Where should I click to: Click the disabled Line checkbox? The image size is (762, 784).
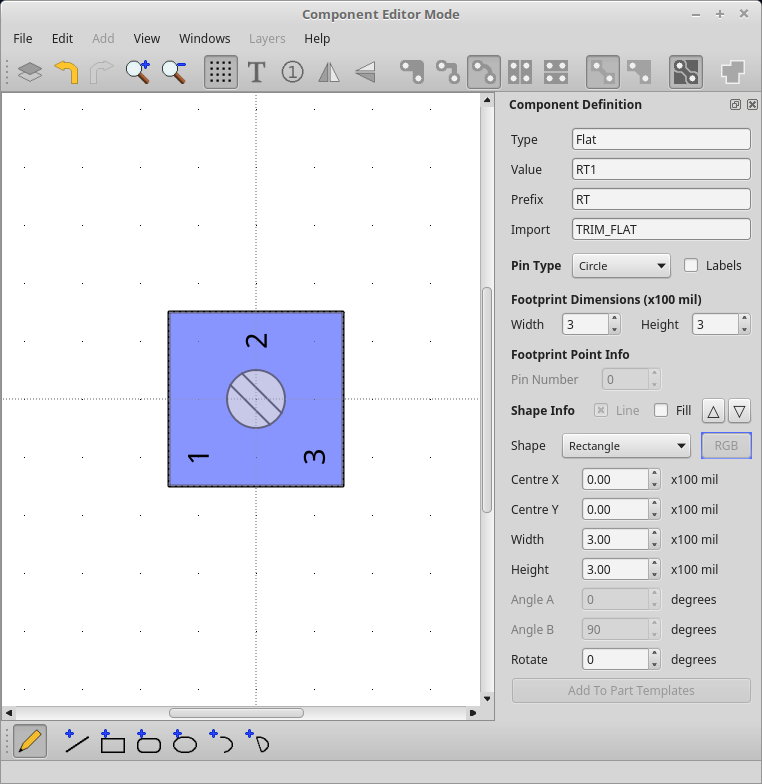600,410
